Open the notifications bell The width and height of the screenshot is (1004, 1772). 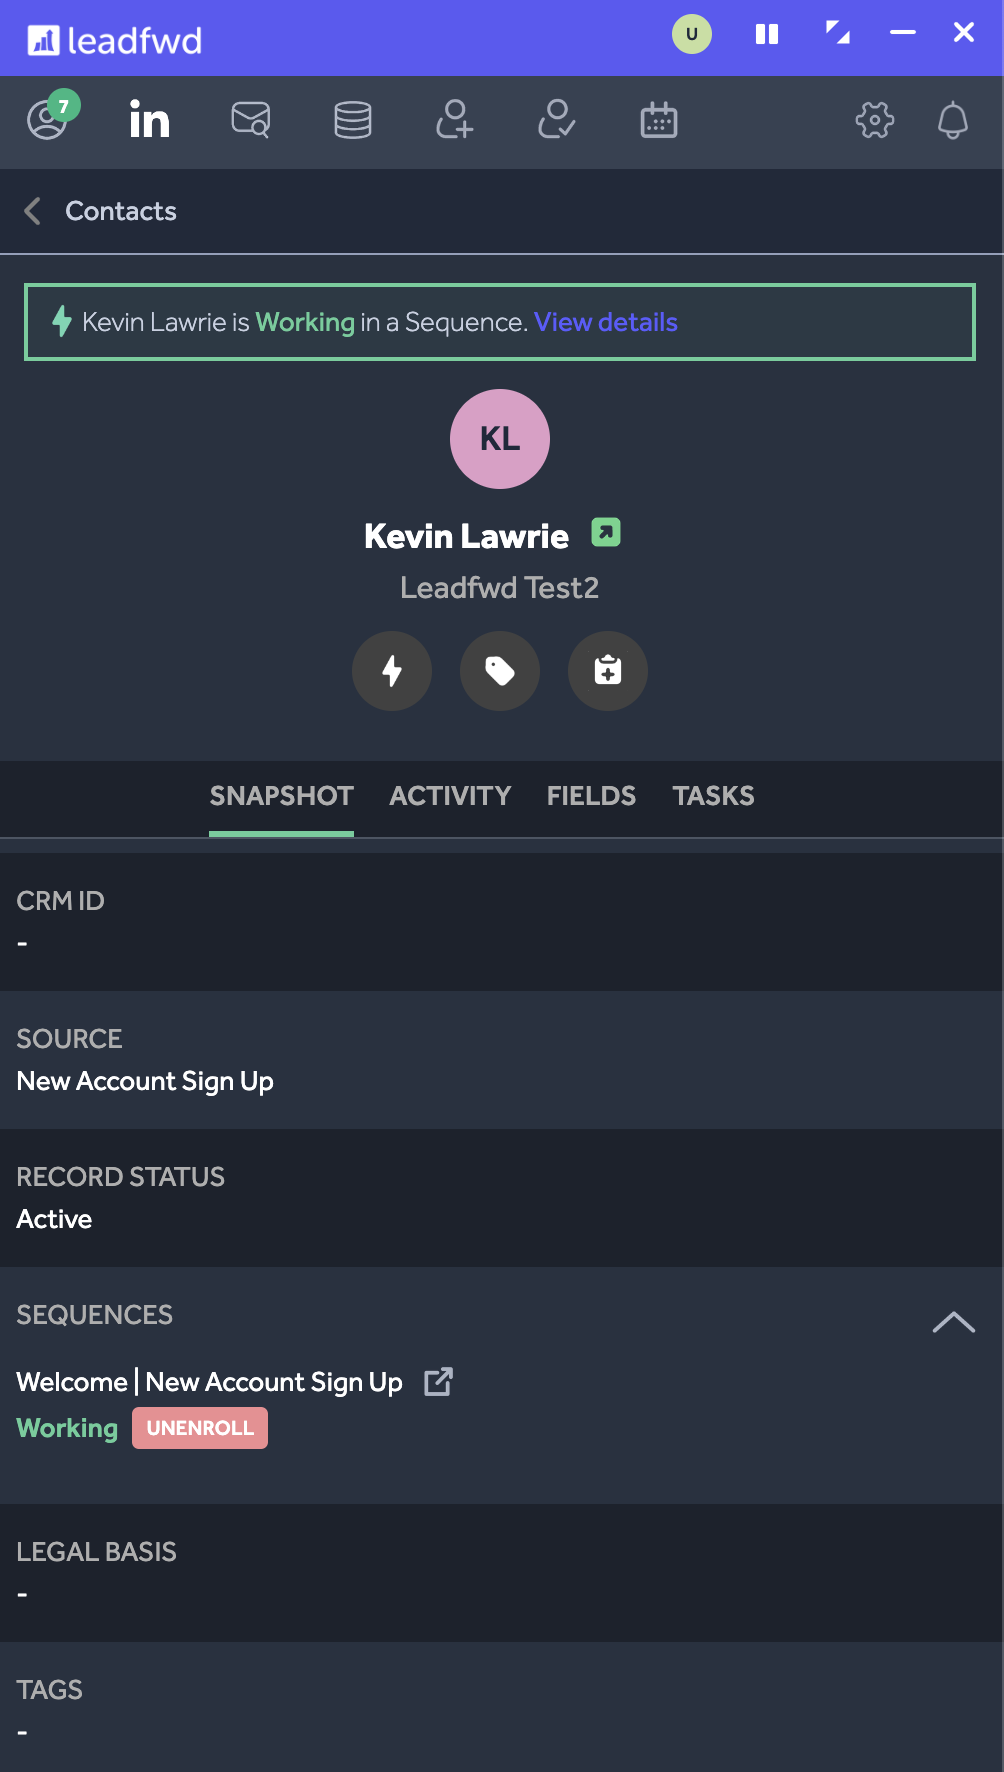tap(953, 120)
